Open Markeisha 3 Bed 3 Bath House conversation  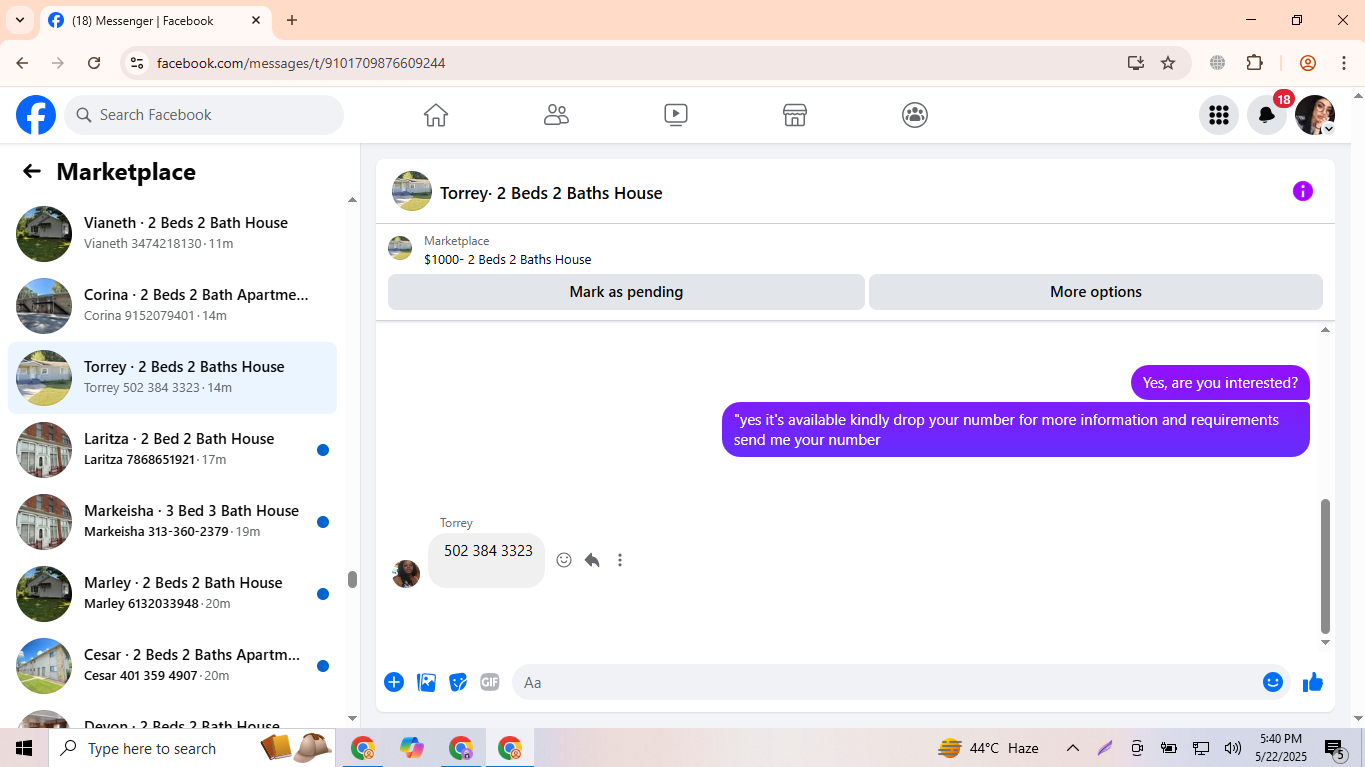tap(172, 522)
